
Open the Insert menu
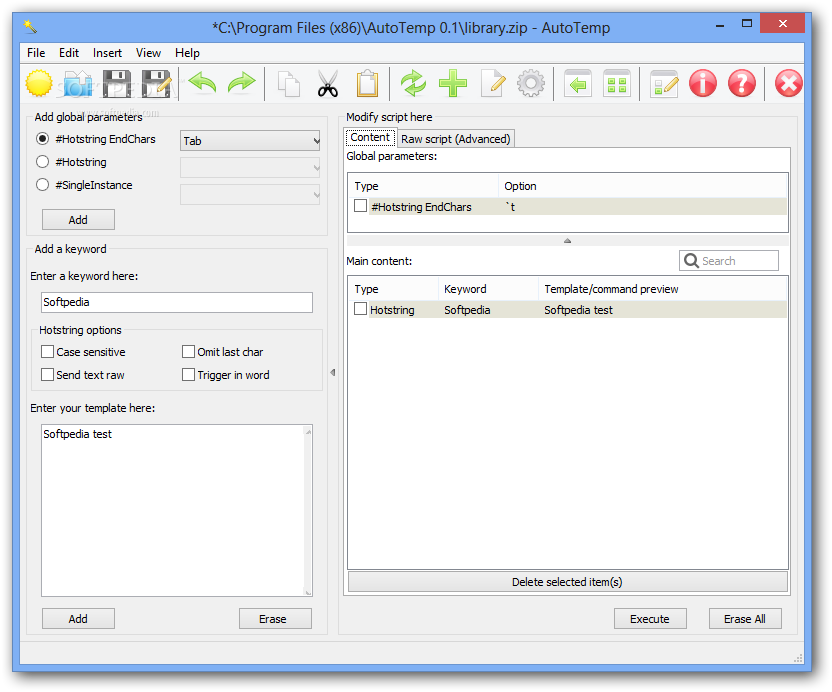click(x=107, y=53)
